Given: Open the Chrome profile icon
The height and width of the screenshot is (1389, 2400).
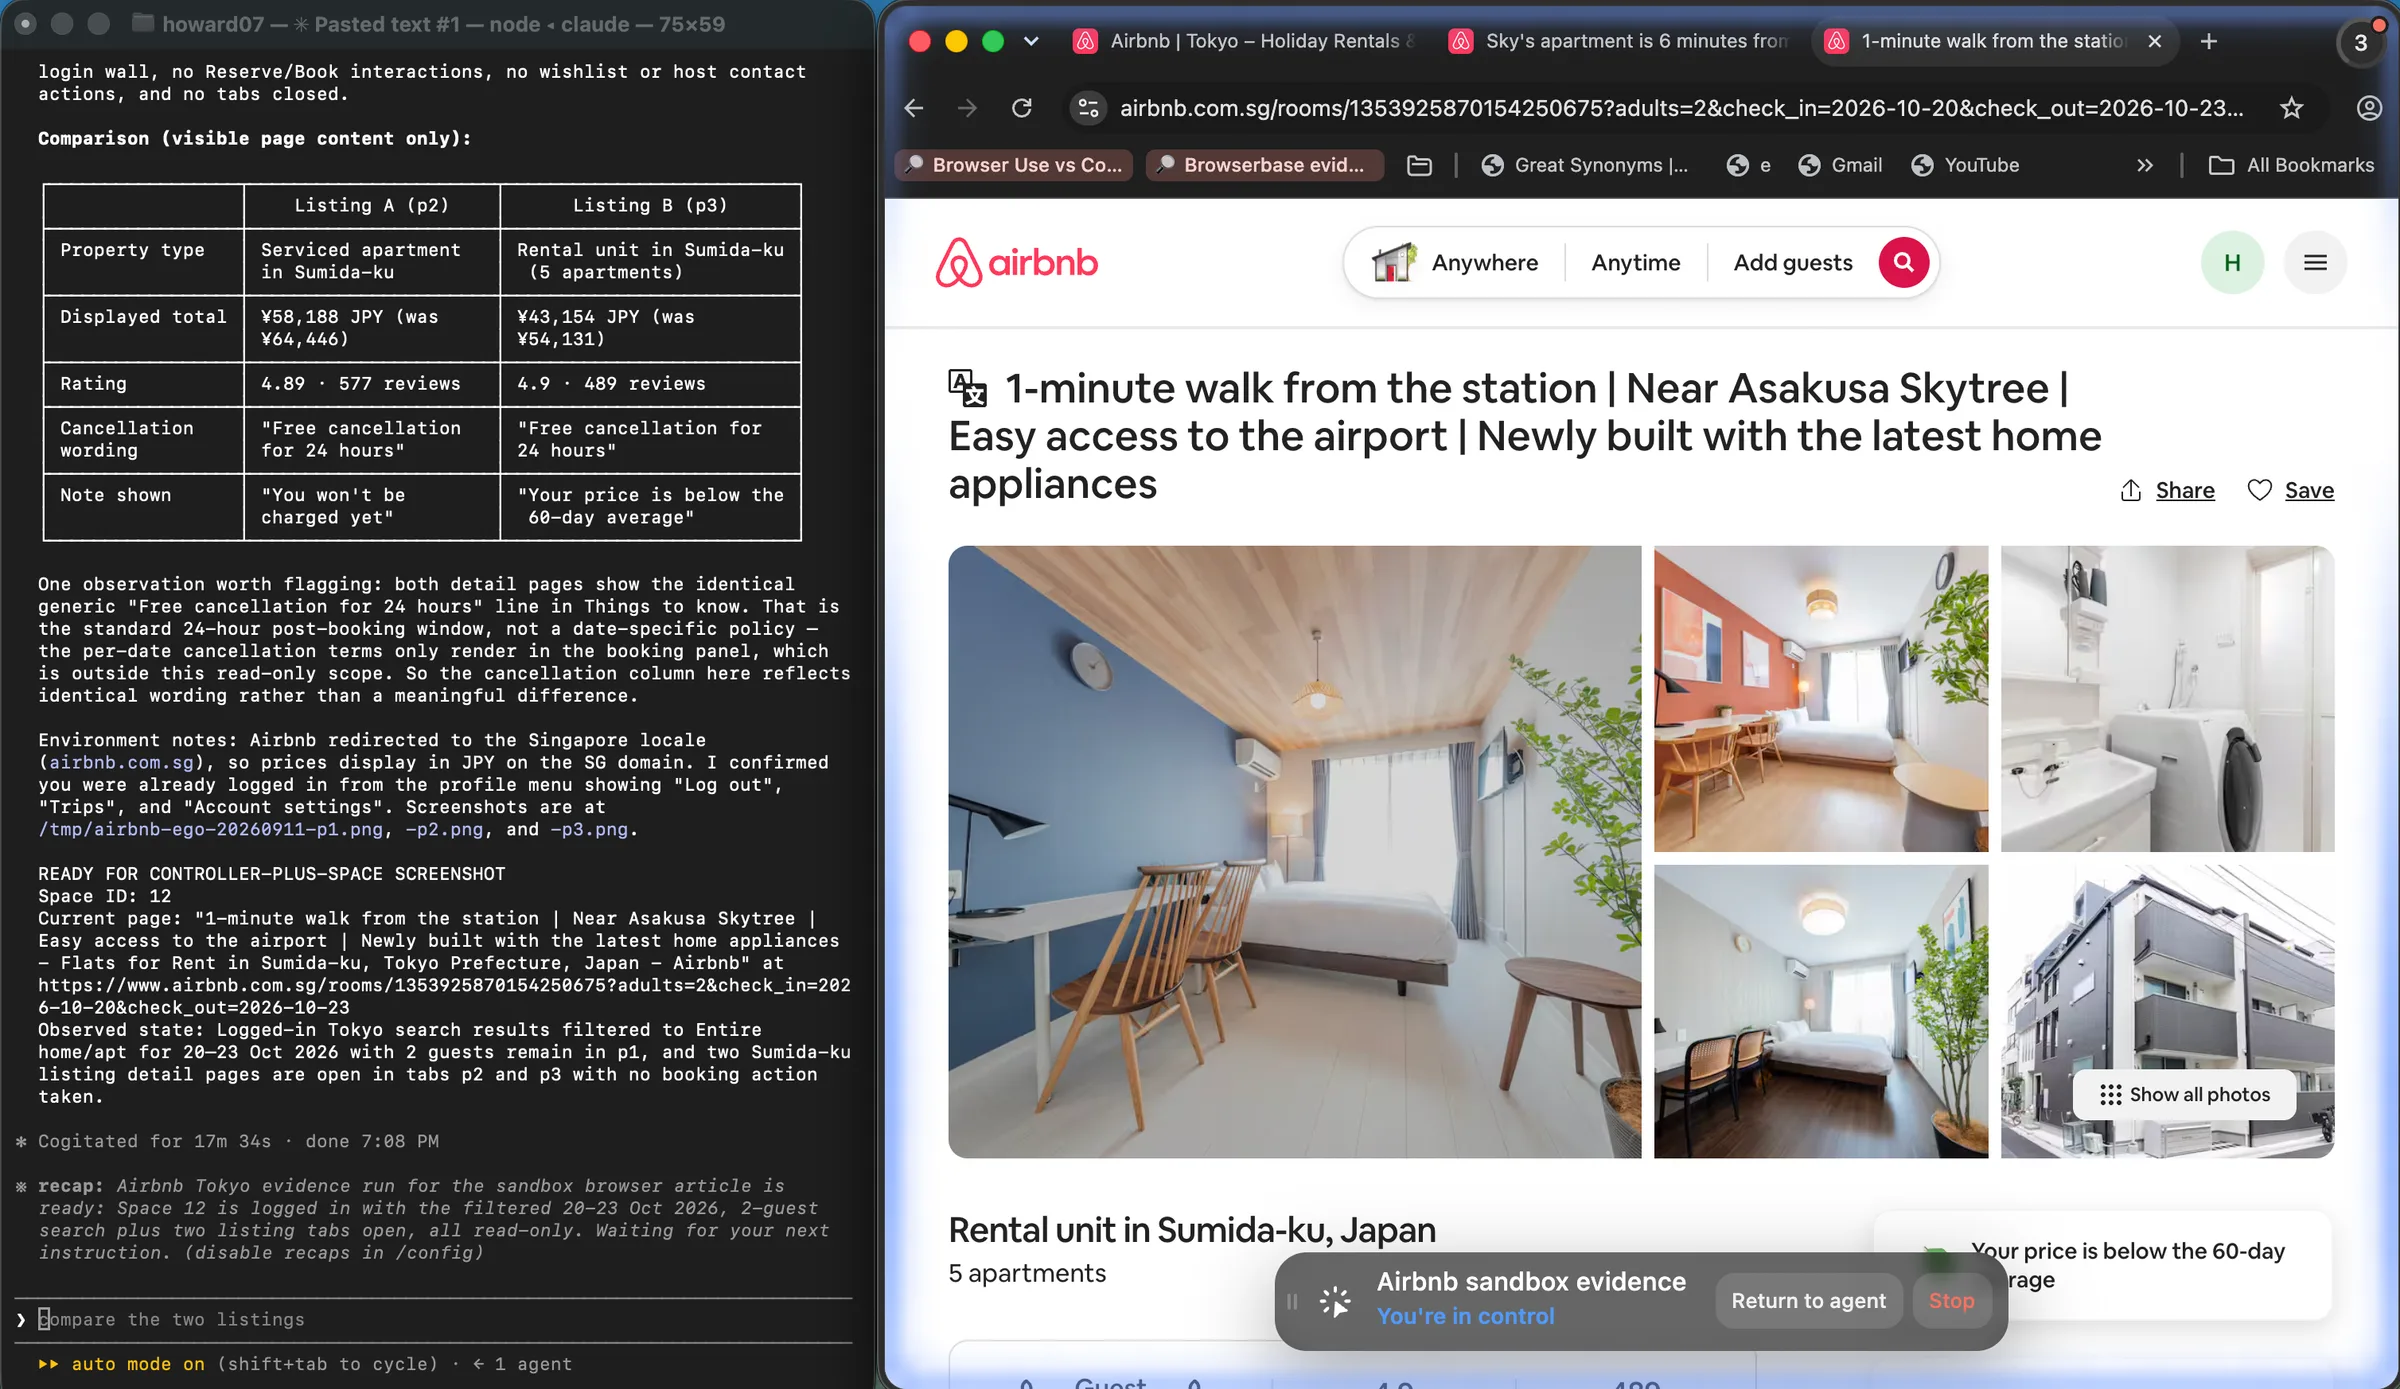Looking at the screenshot, I should coord(2369,108).
